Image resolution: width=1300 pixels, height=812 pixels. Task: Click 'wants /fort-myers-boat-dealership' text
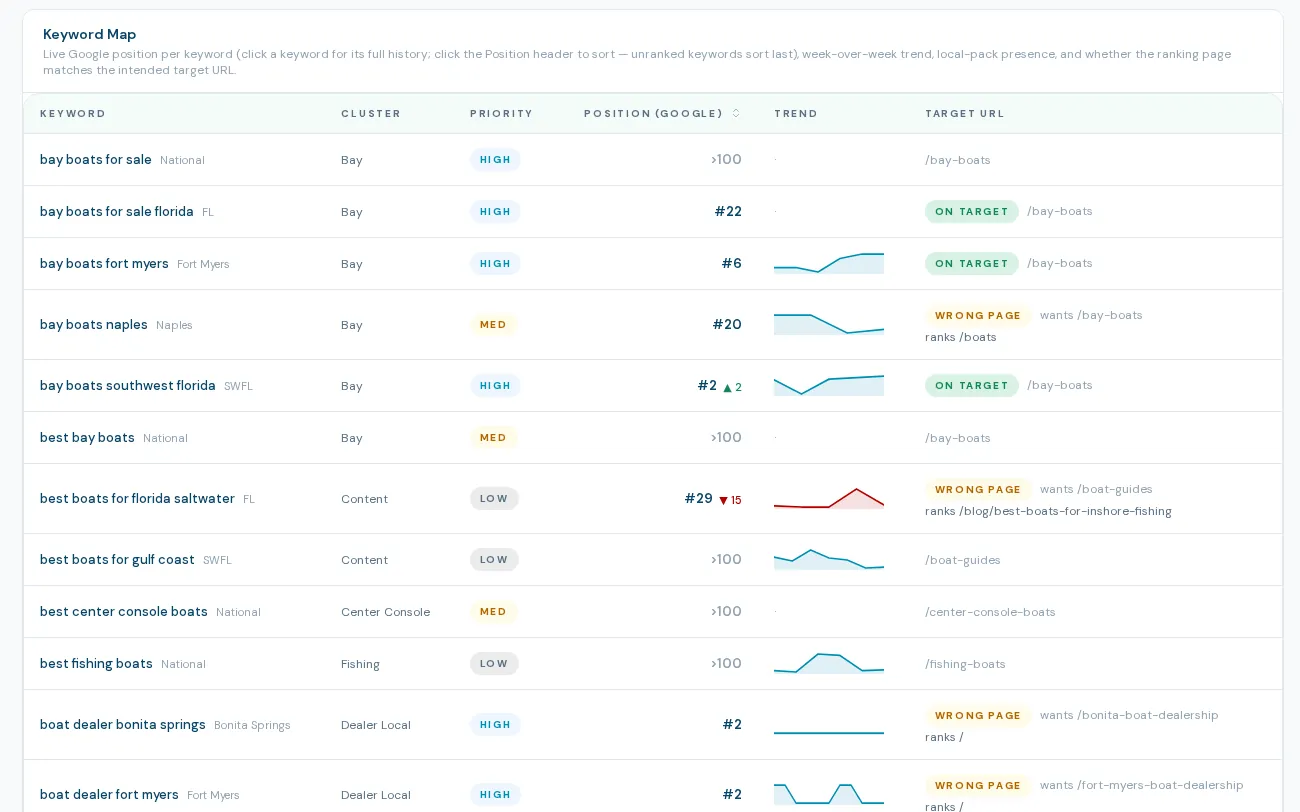[x=1142, y=786]
